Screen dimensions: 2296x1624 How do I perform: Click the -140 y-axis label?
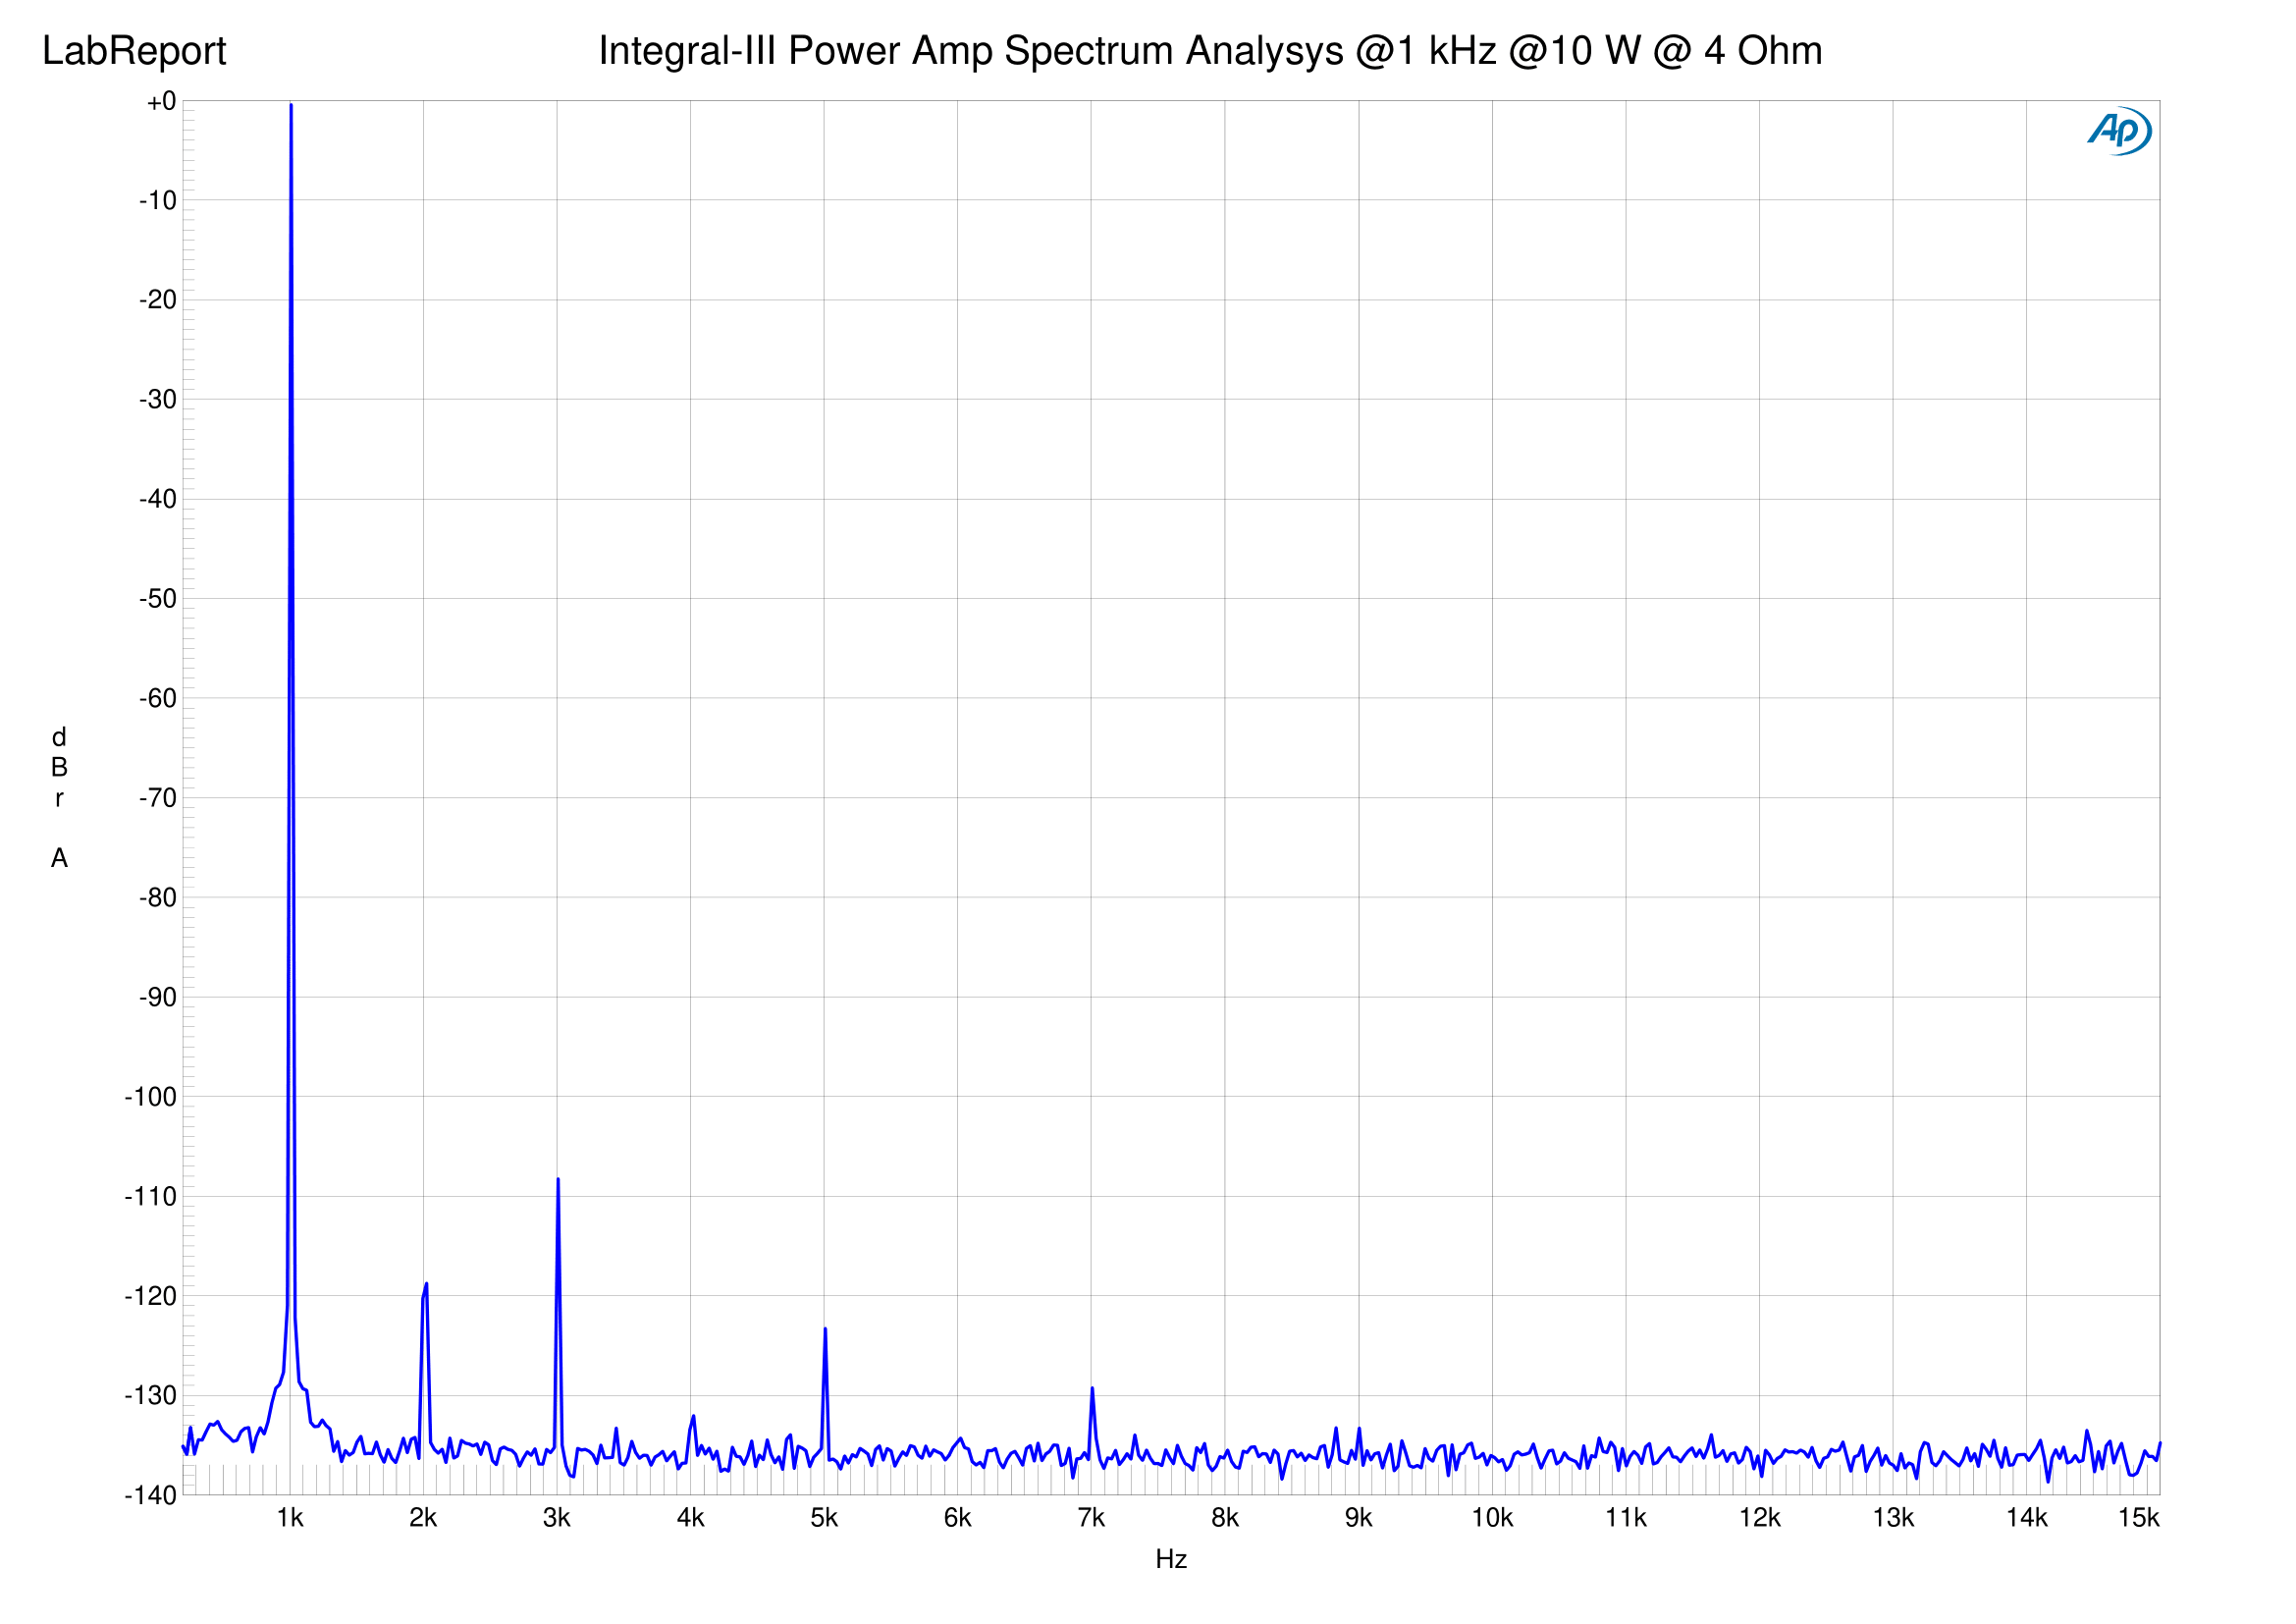click(151, 1495)
